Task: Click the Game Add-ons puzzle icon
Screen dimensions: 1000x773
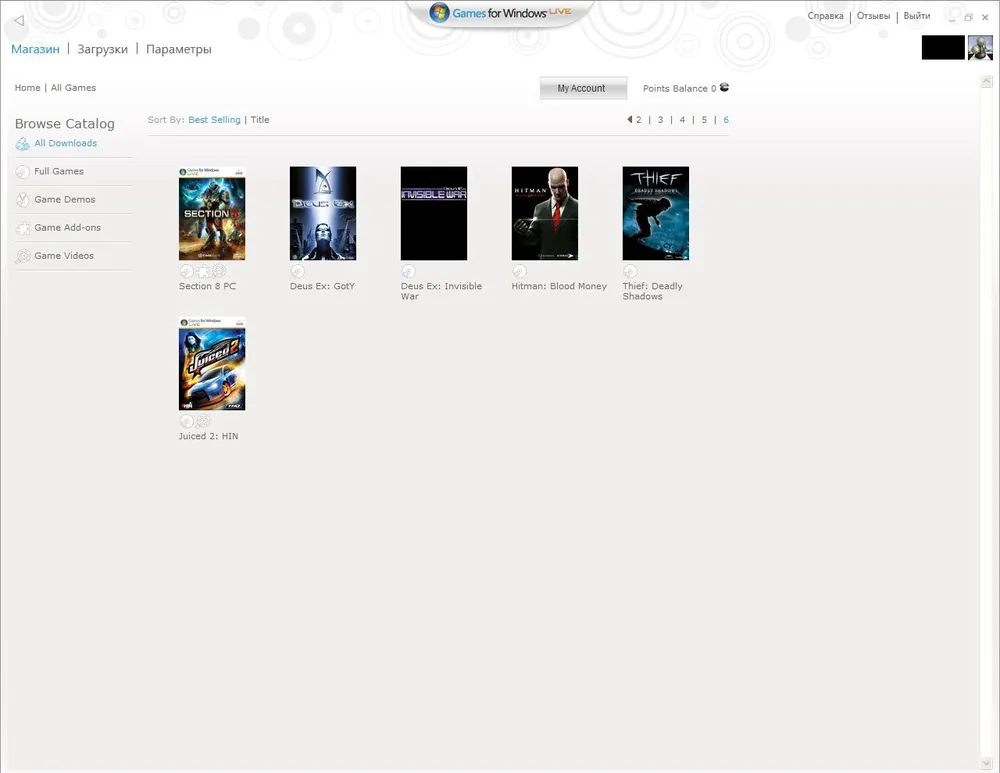Action: [x=22, y=228]
